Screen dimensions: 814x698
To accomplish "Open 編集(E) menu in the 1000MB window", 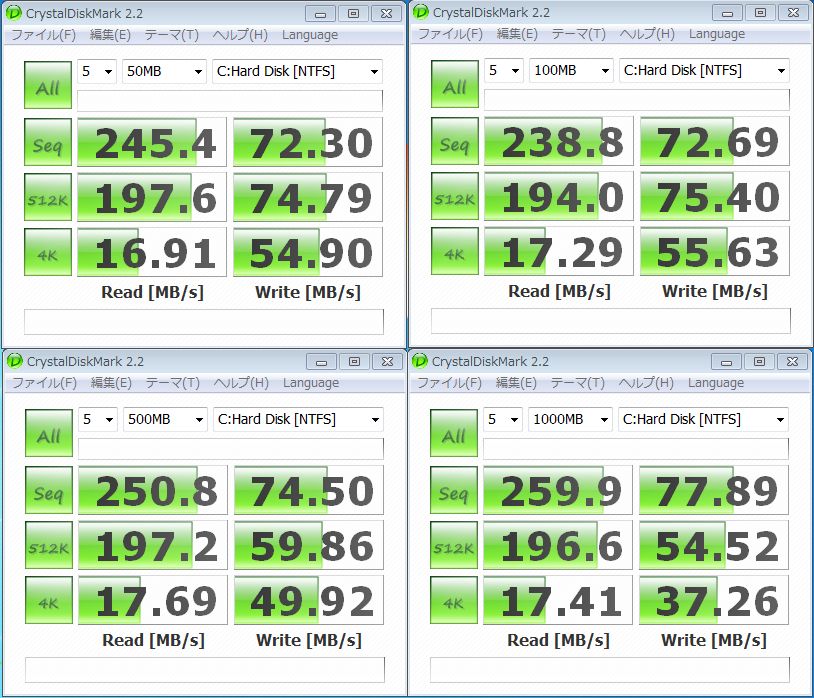I will click(x=515, y=383).
